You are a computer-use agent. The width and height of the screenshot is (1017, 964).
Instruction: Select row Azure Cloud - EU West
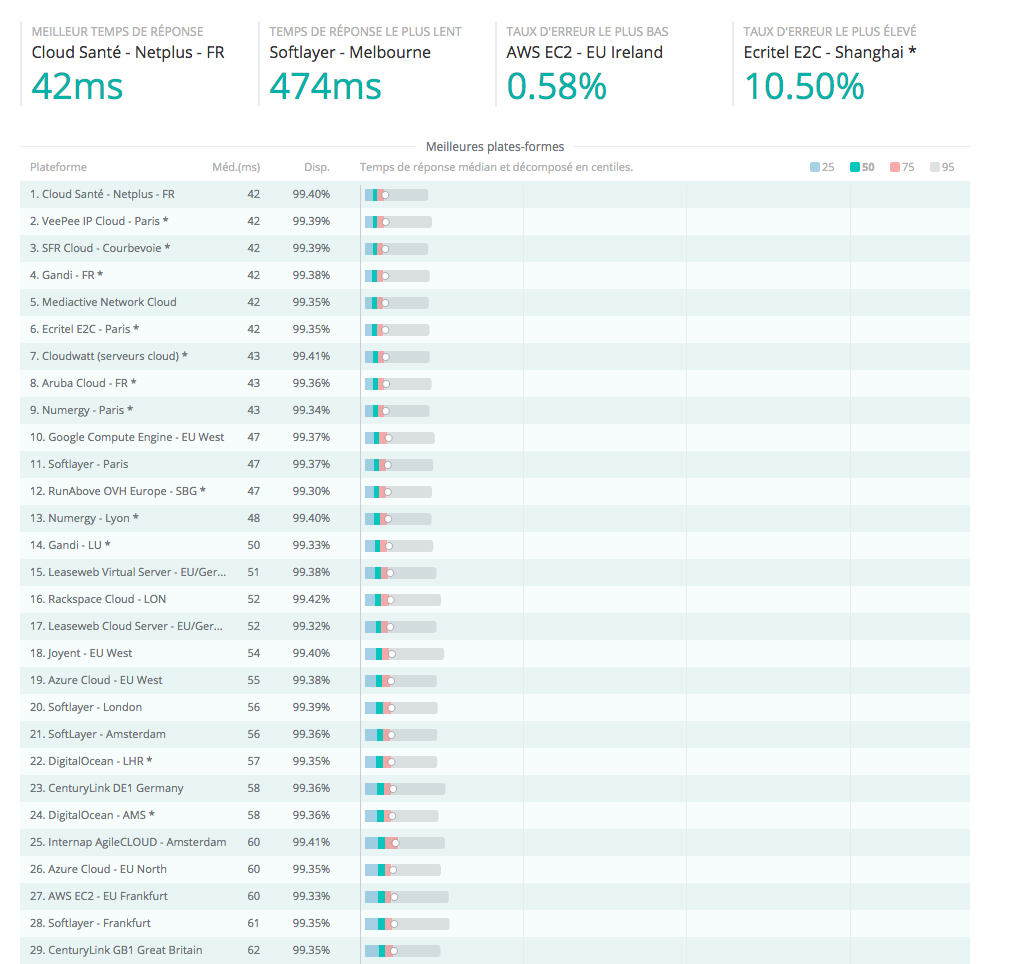click(x=495, y=681)
